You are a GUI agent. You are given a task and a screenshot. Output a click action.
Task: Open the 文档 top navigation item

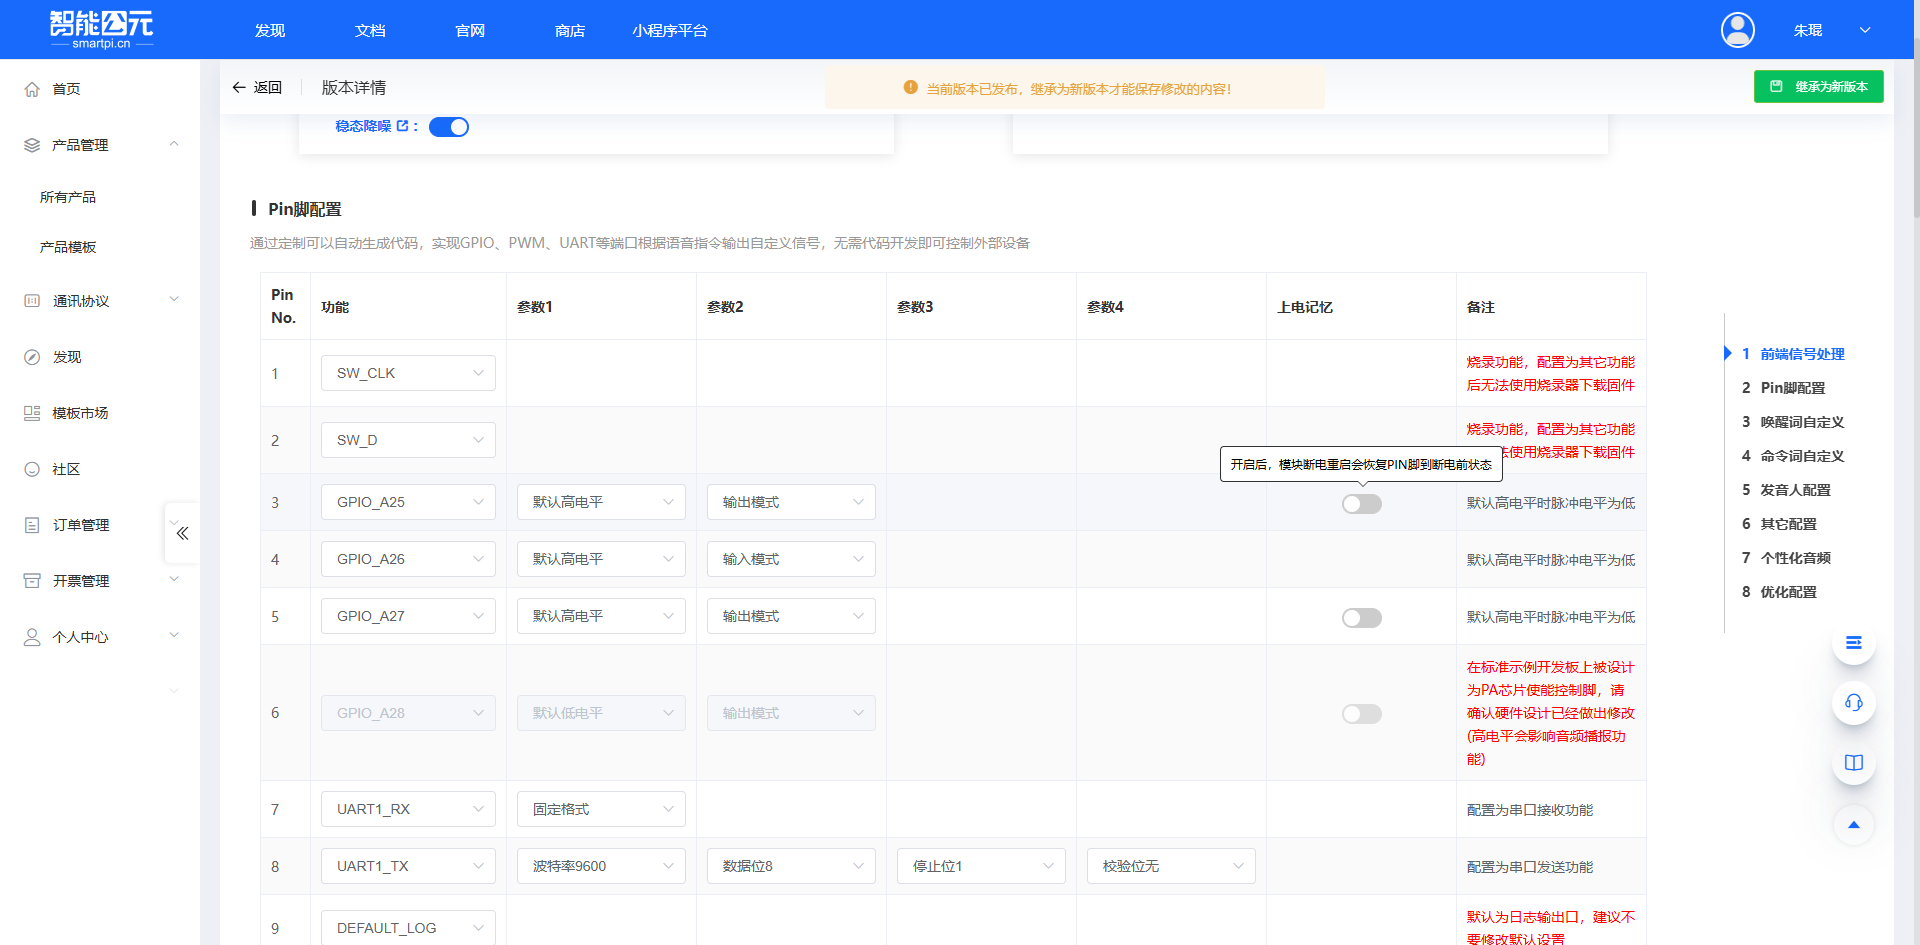tap(370, 31)
